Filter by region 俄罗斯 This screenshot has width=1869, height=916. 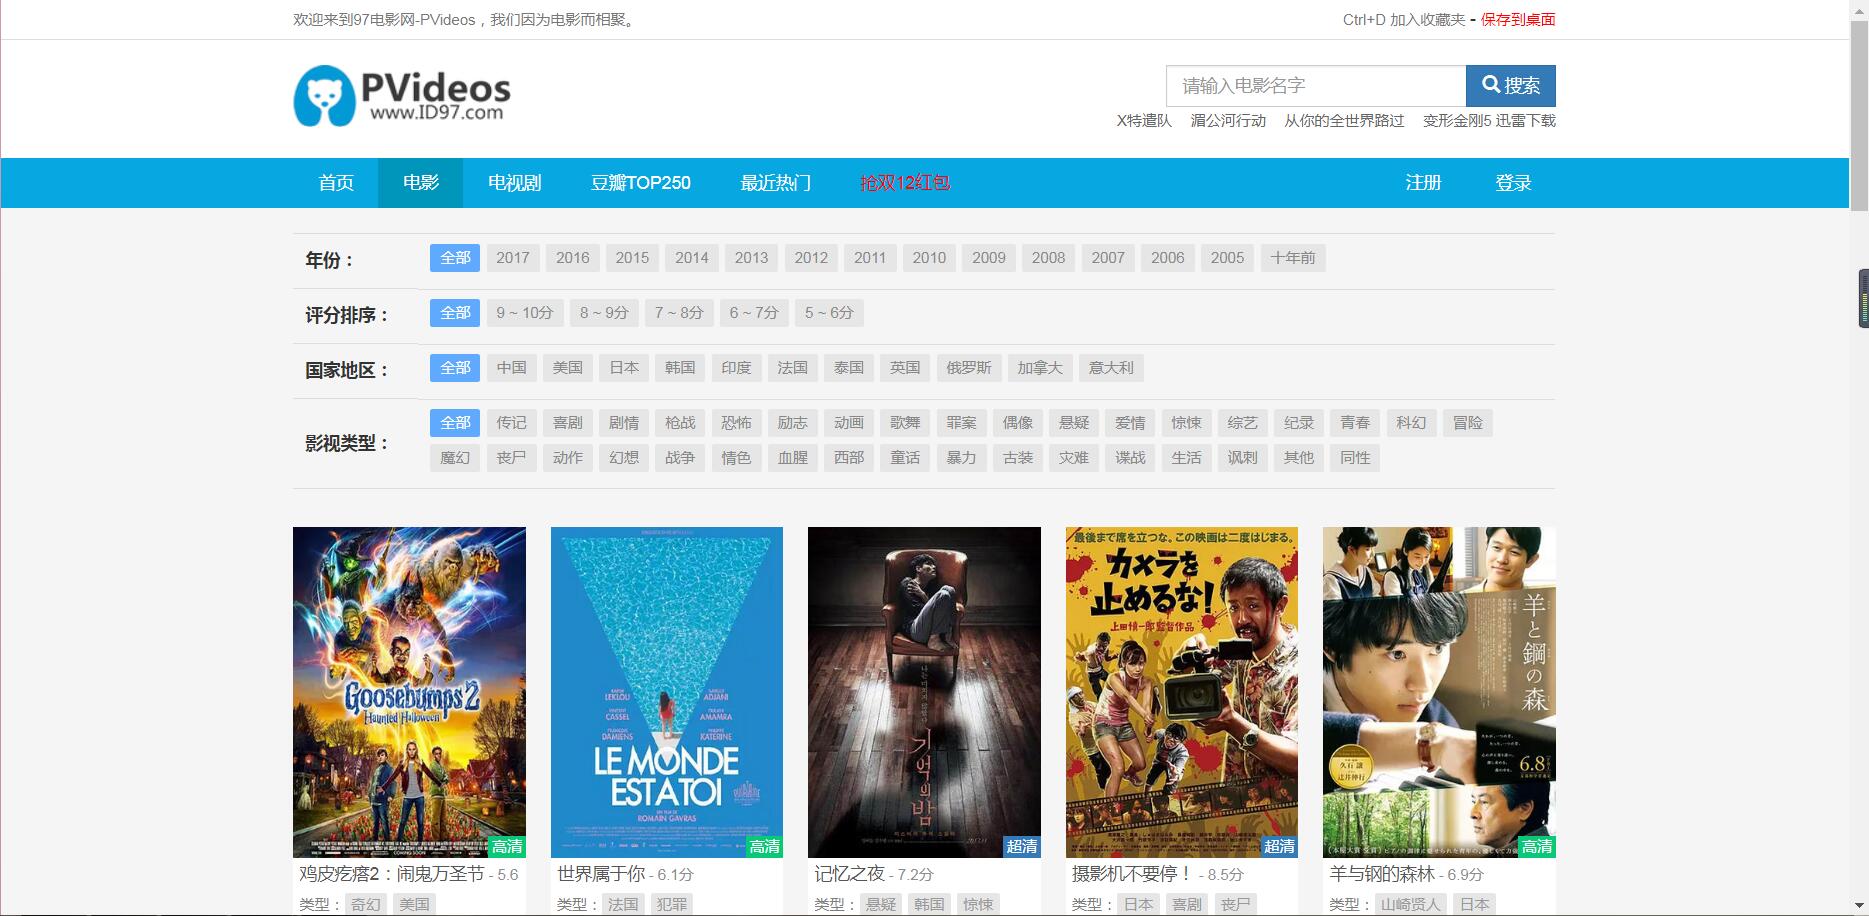(969, 368)
